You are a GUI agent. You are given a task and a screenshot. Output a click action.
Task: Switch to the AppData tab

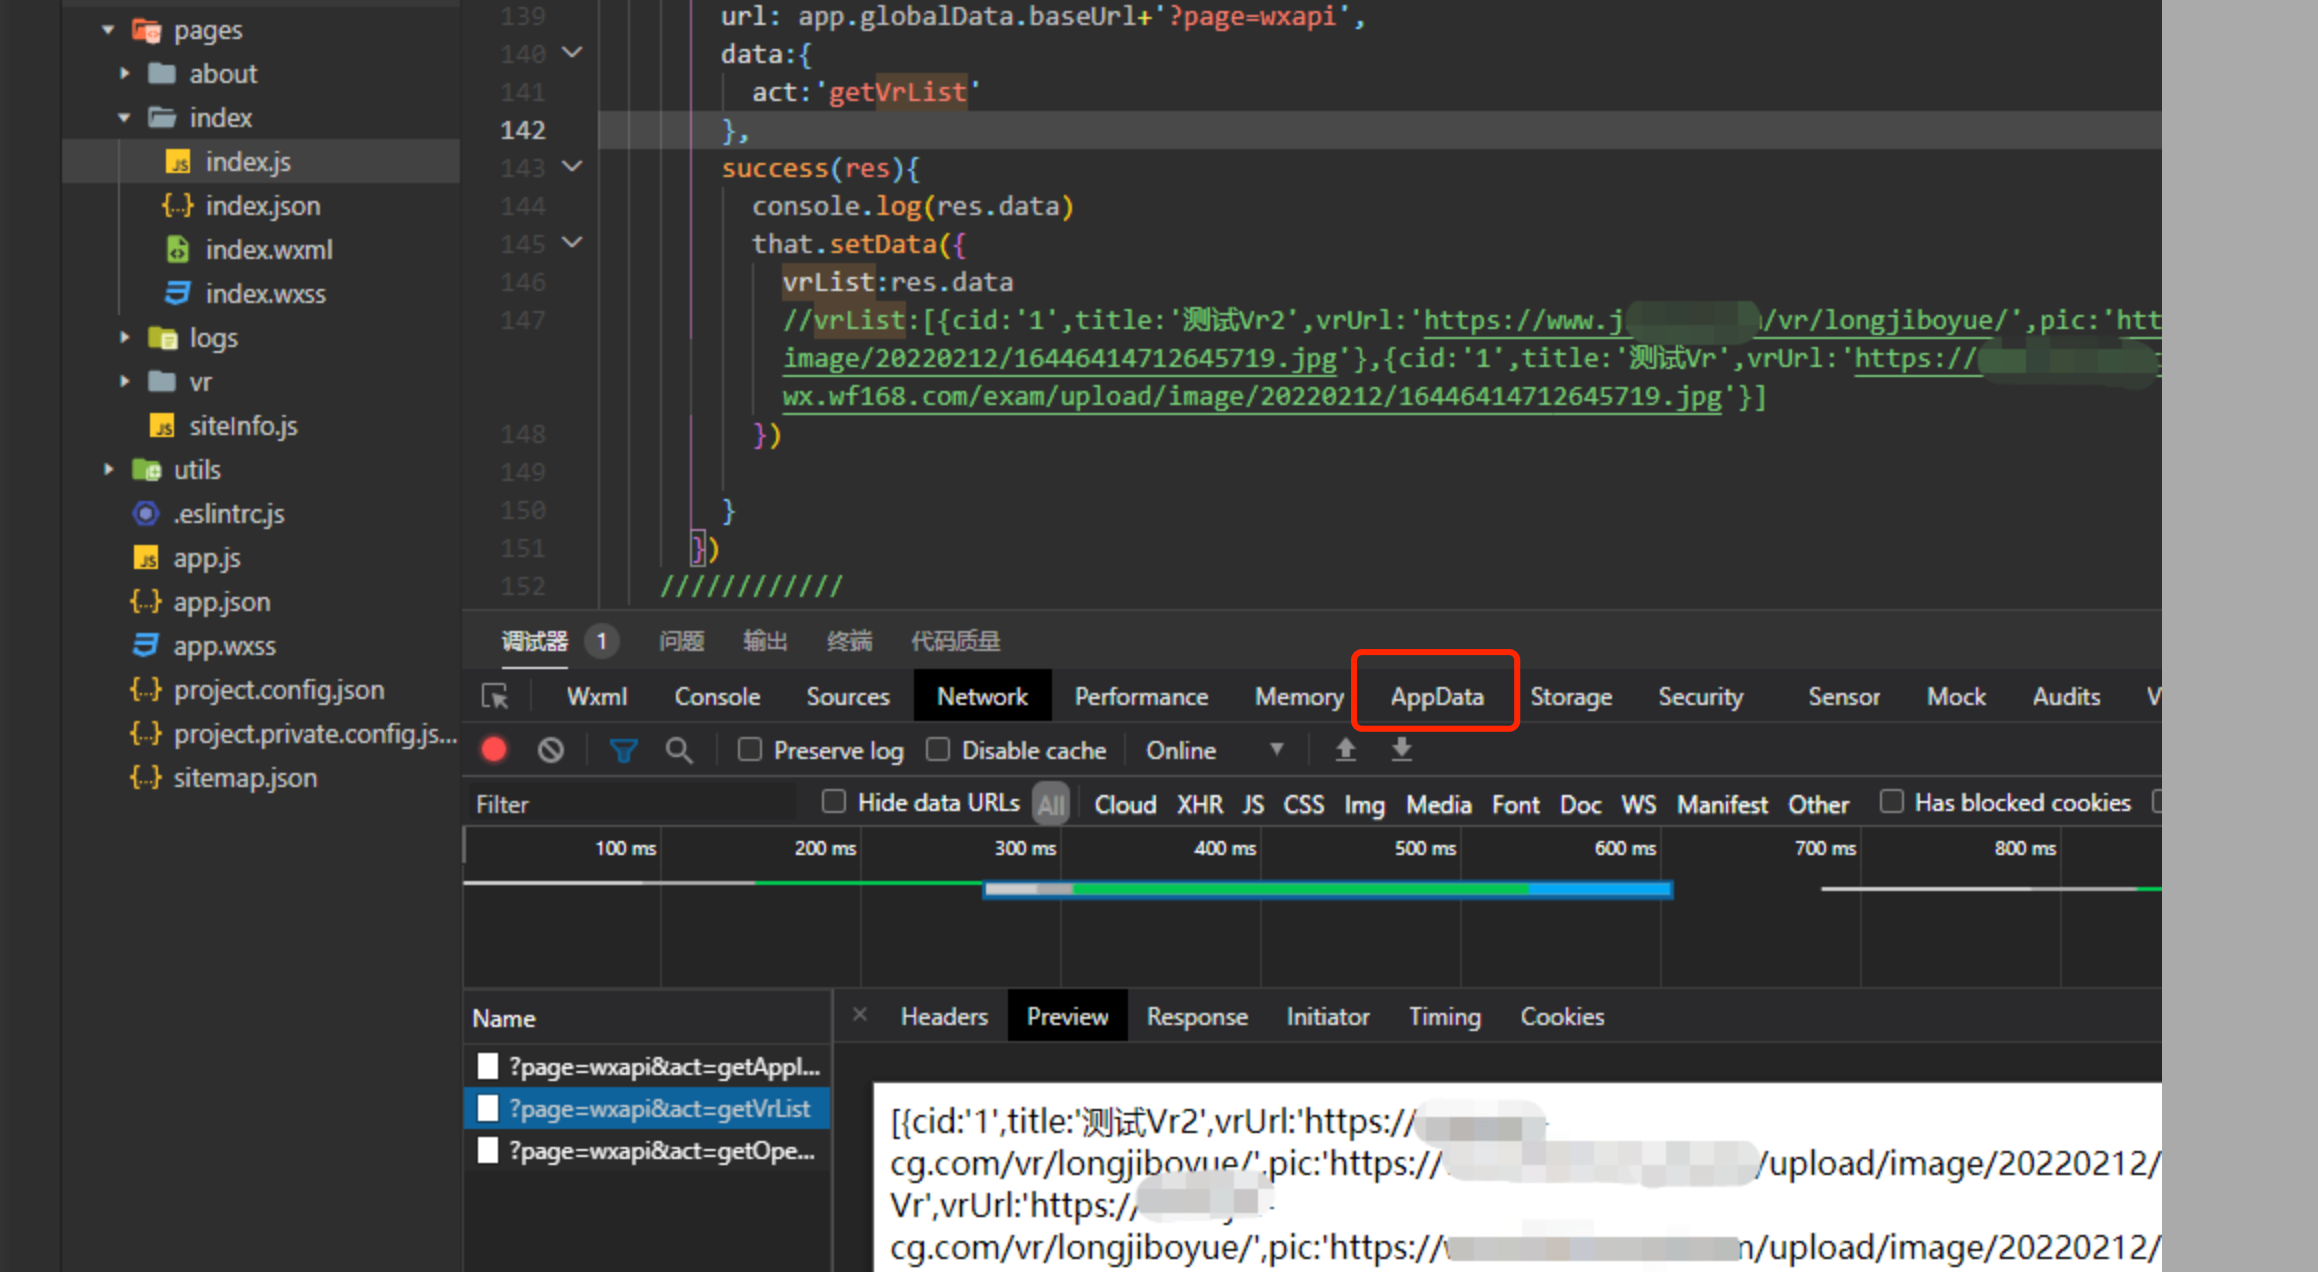(1436, 696)
